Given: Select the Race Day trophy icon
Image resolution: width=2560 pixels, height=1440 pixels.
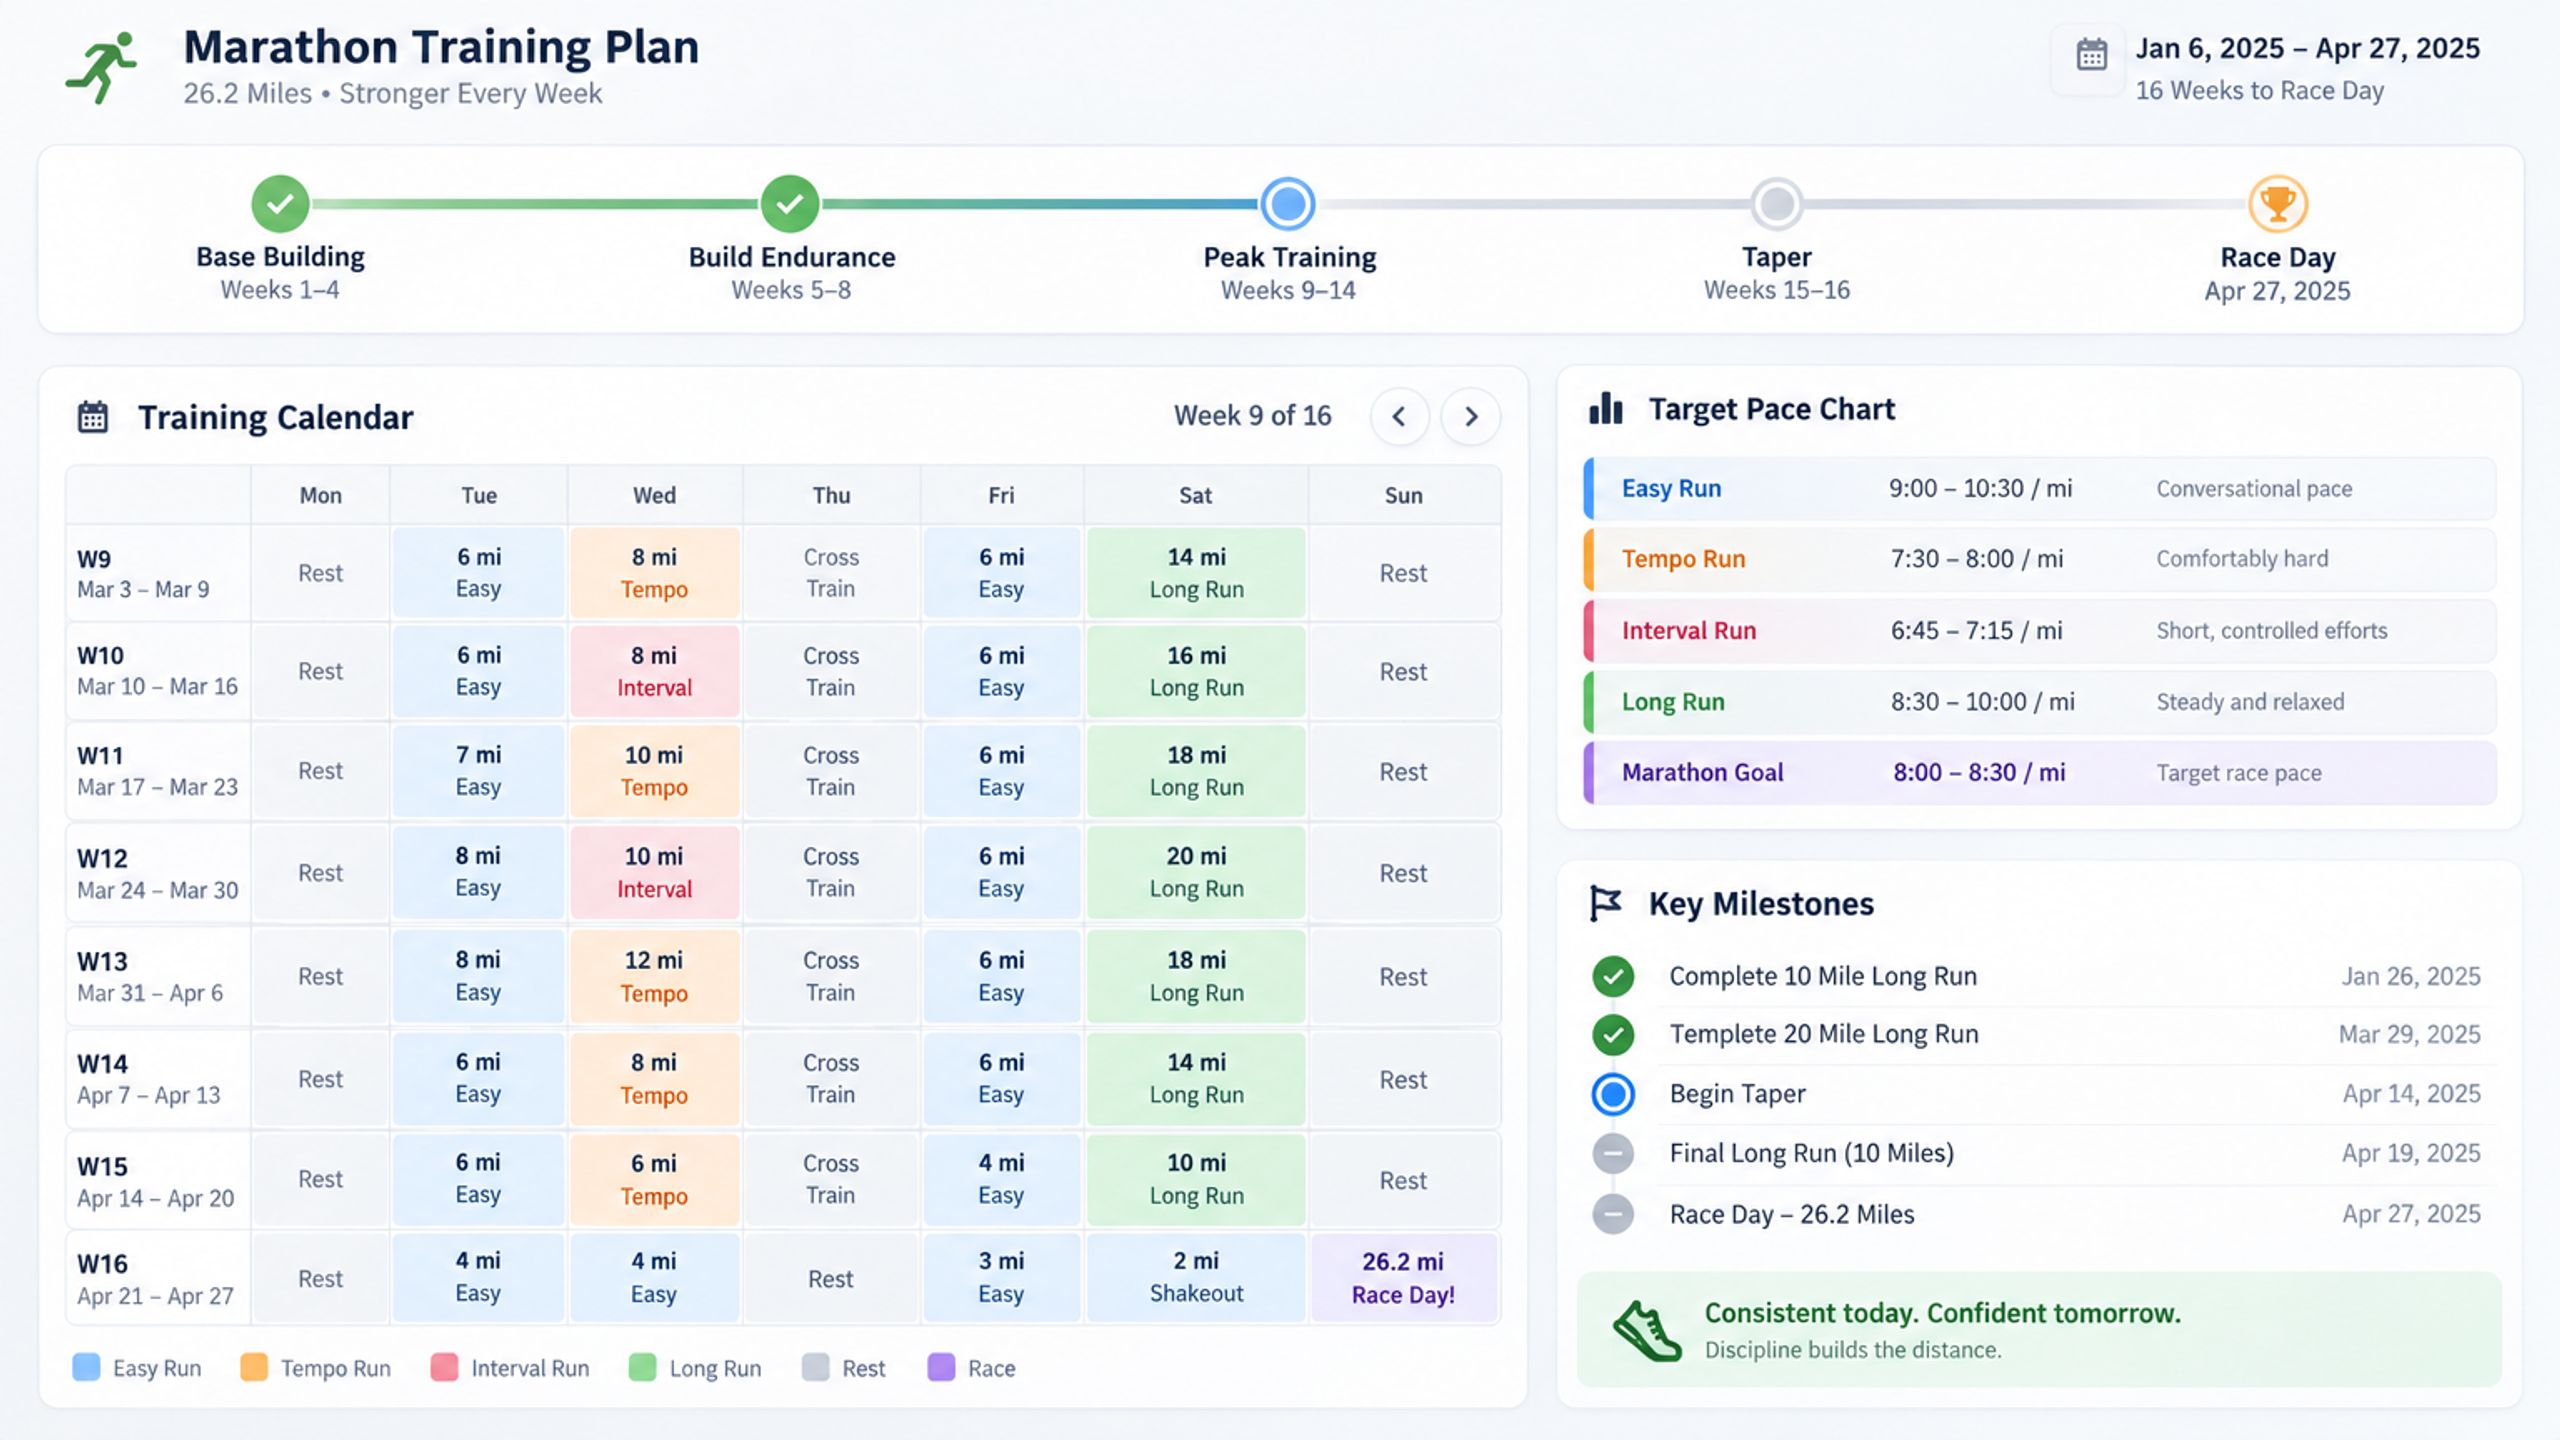Looking at the screenshot, I should pyautogui.click(x=2278, y=204).
